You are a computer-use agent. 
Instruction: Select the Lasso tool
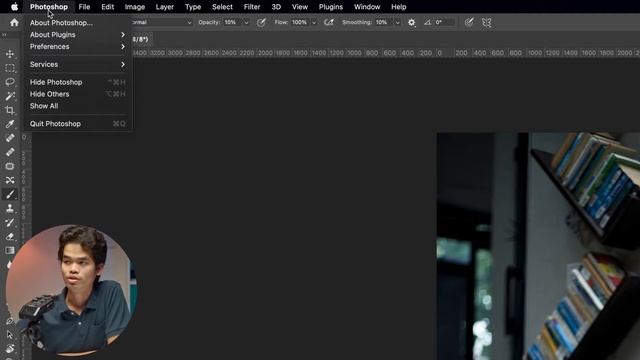coord(10,82)
